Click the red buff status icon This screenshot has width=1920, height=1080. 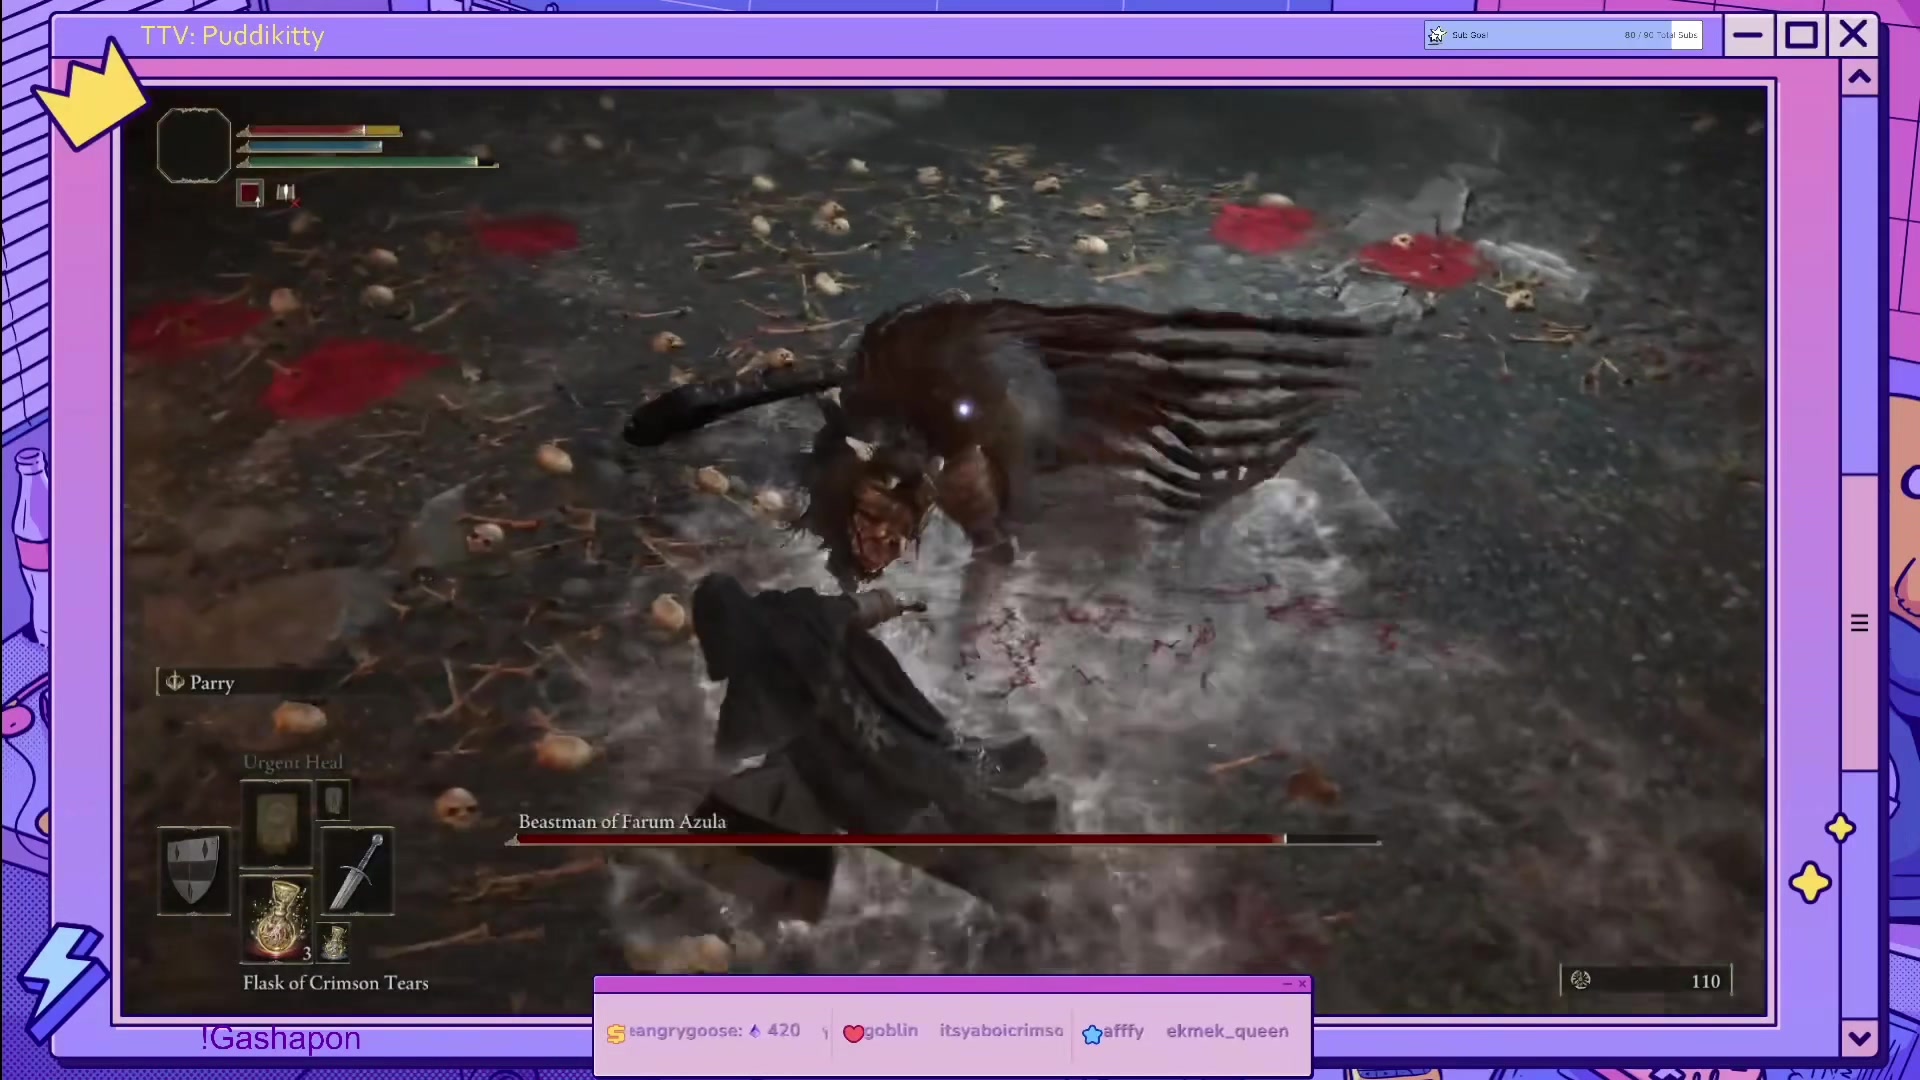(x=249, y=193)
